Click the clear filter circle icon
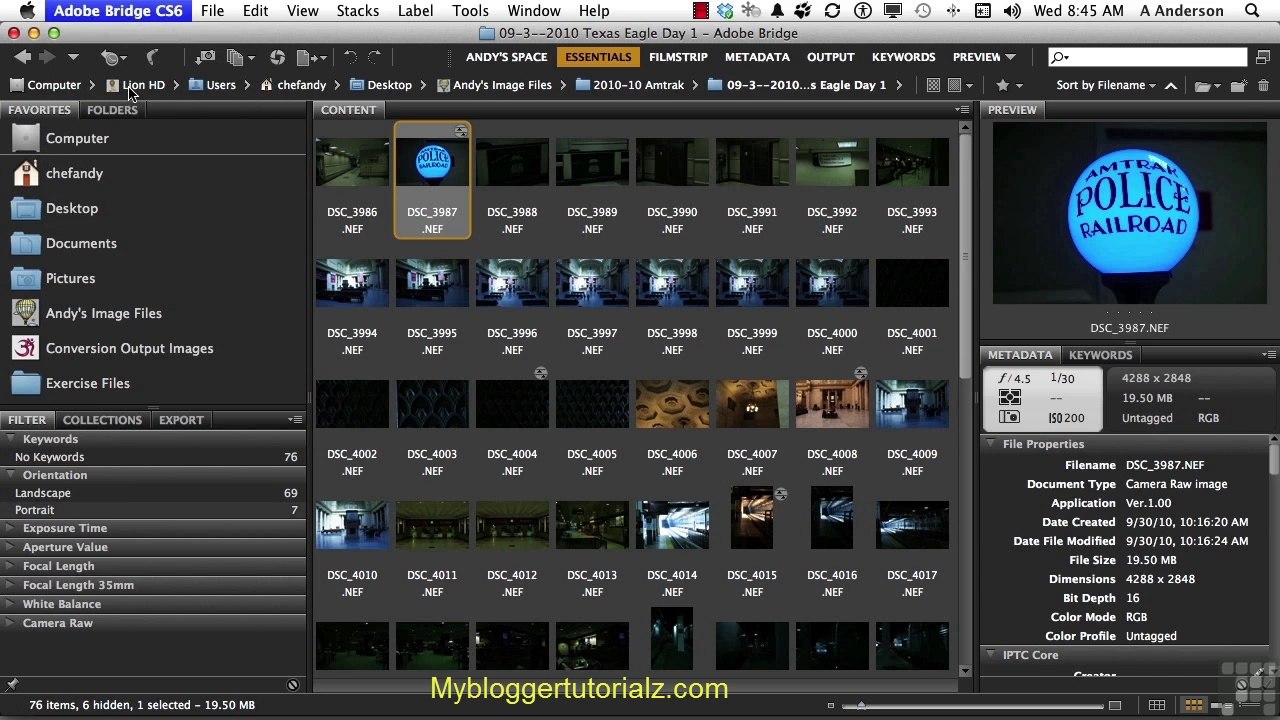 293,685
